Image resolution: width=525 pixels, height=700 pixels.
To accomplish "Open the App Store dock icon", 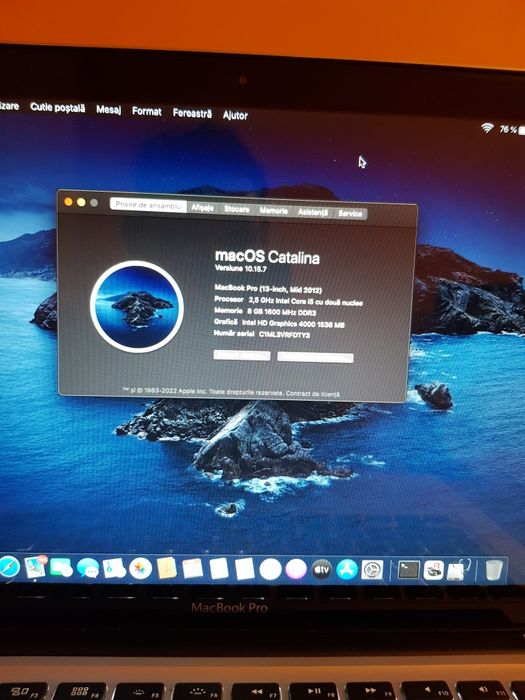I will pos(347,570).
